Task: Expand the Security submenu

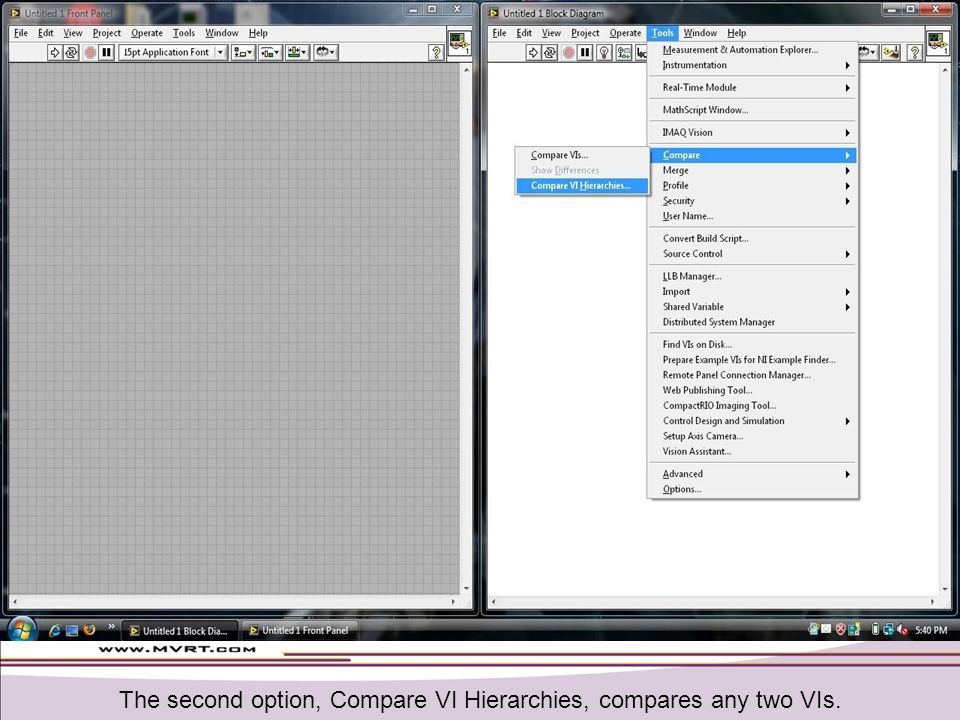Action: 752,201
